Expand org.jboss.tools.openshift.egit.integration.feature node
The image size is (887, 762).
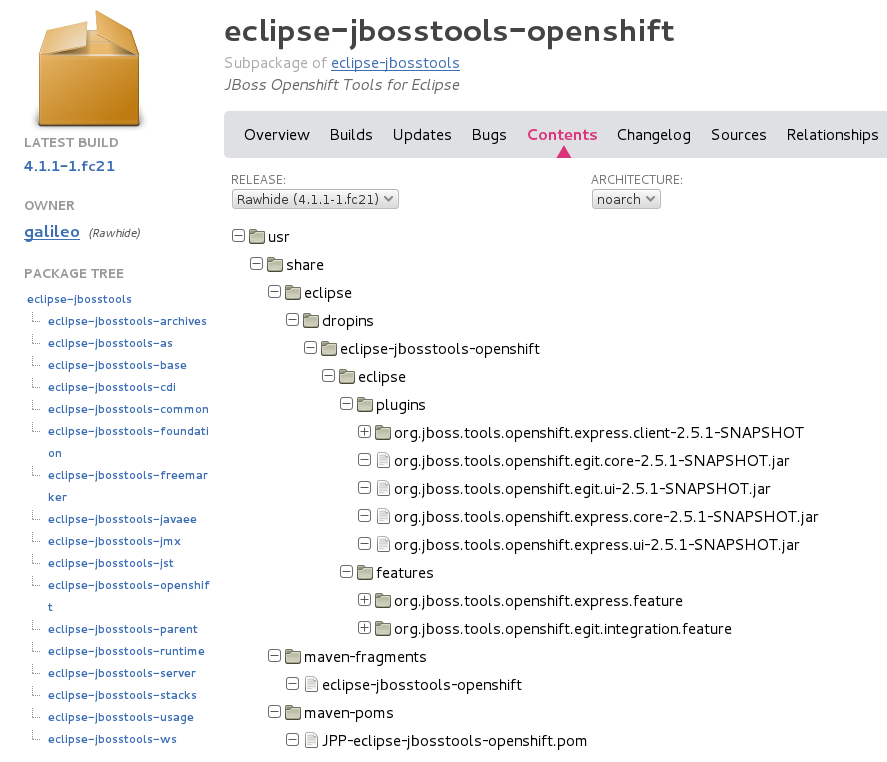(x=364, y=628)
